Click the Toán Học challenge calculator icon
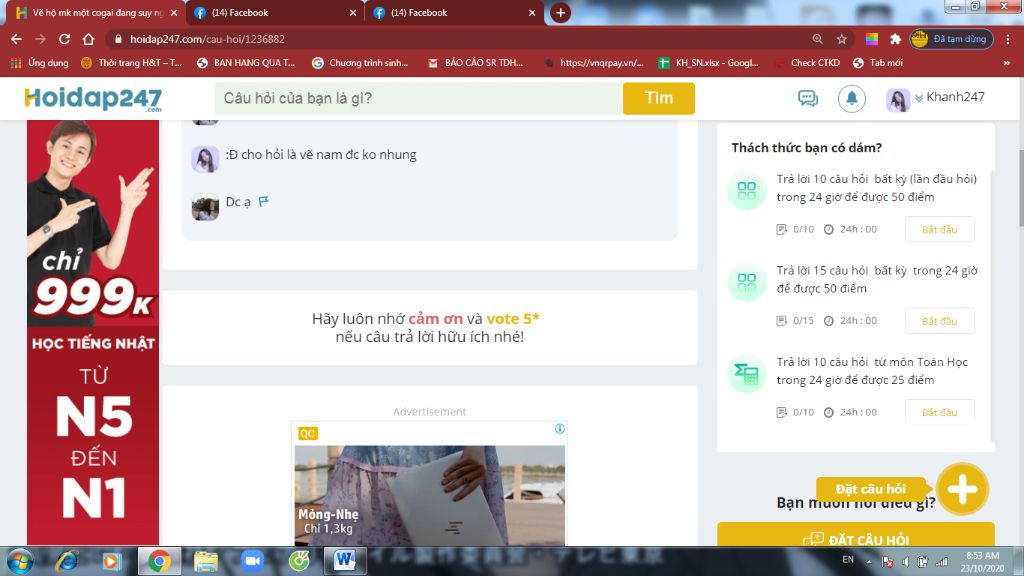 point(746,374)
